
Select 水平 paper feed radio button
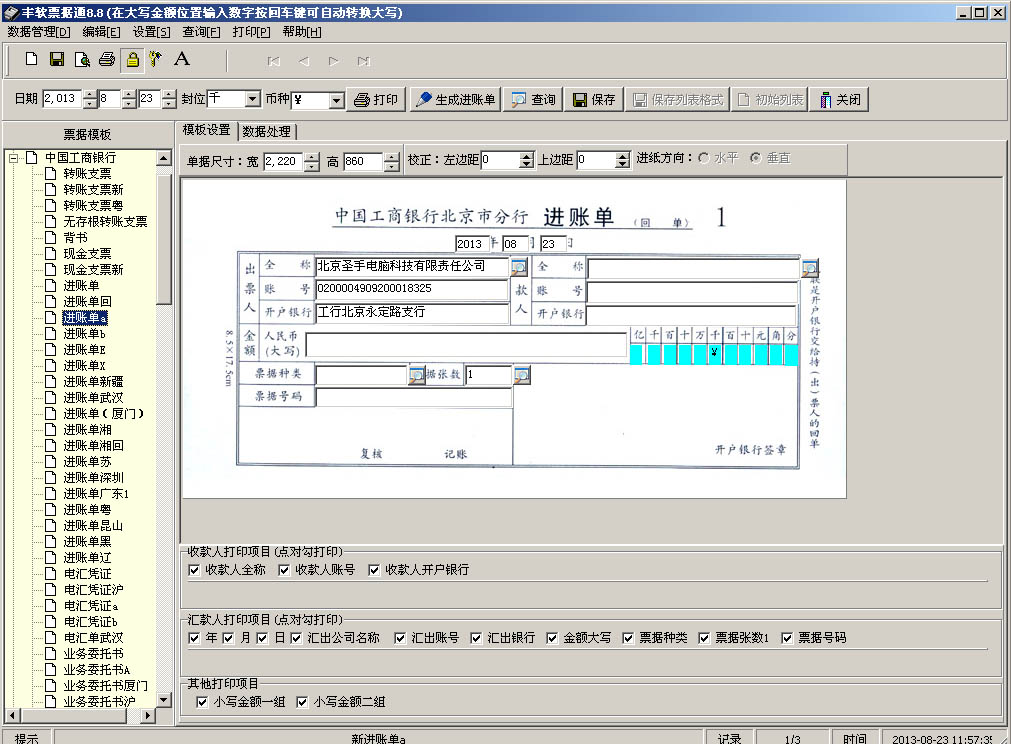(703, 158)
